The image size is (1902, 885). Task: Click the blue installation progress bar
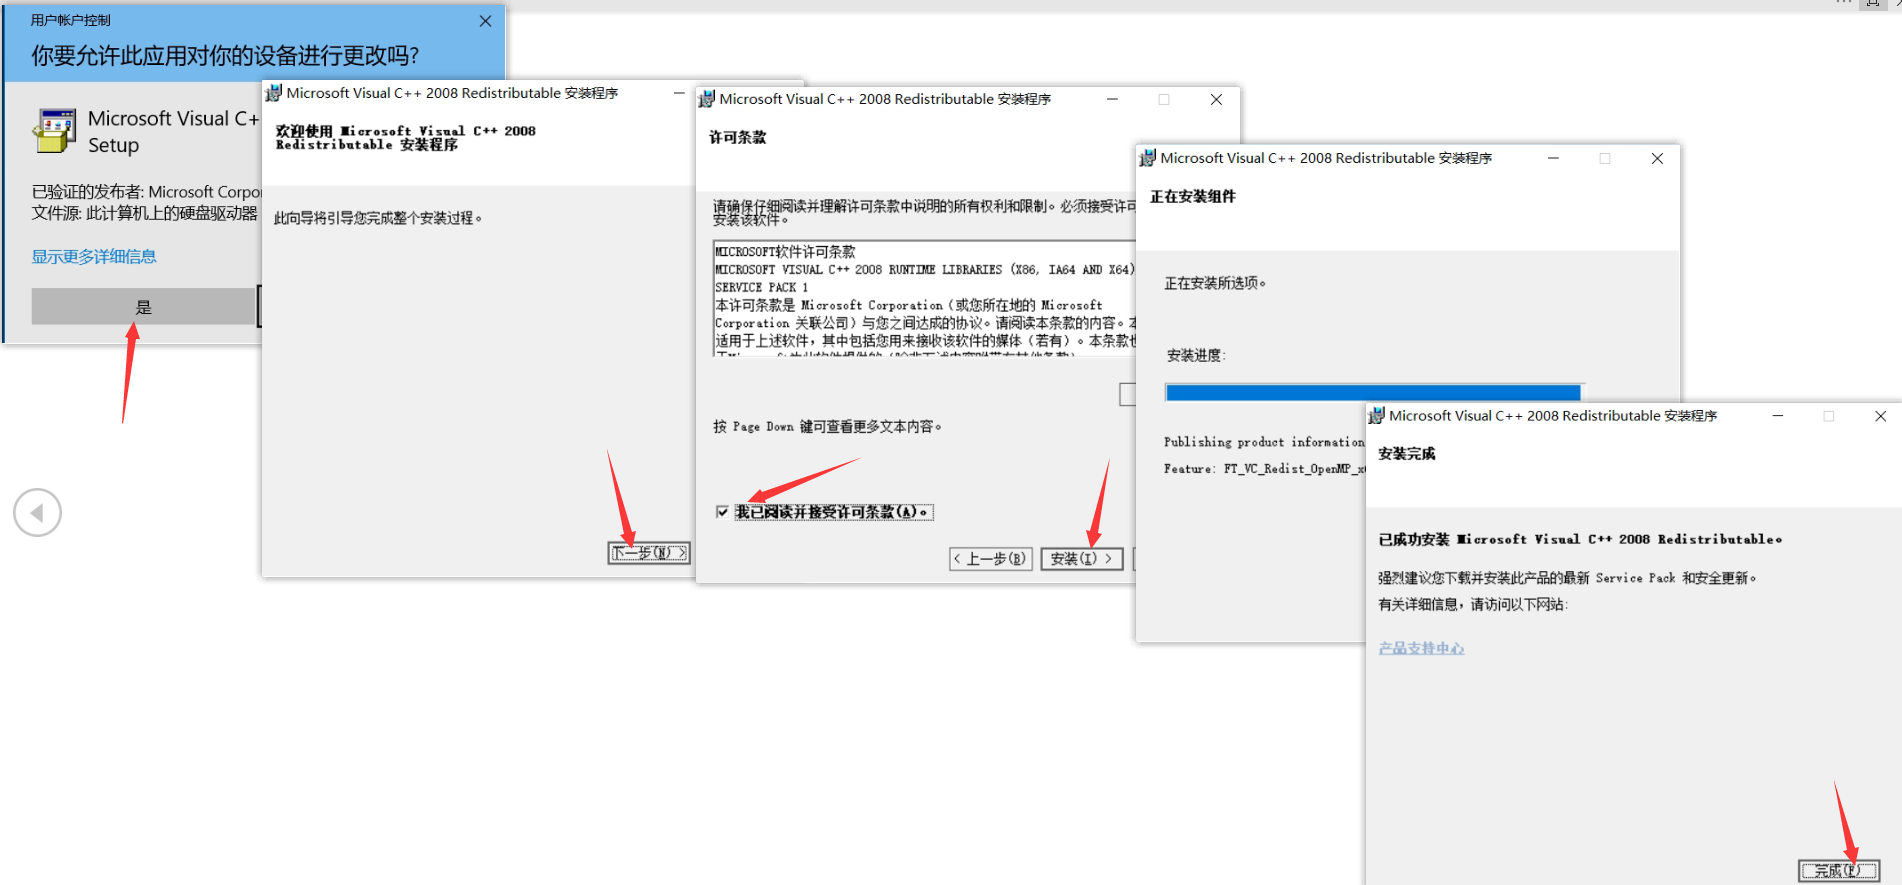tap(1372, 393)
